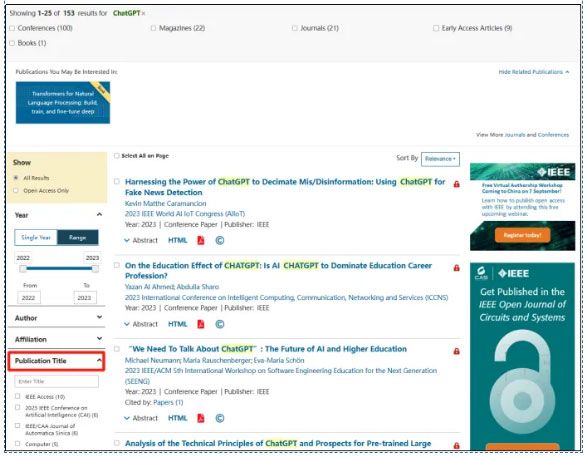Open the Sort By Relevance dropdown

(440, 159)
